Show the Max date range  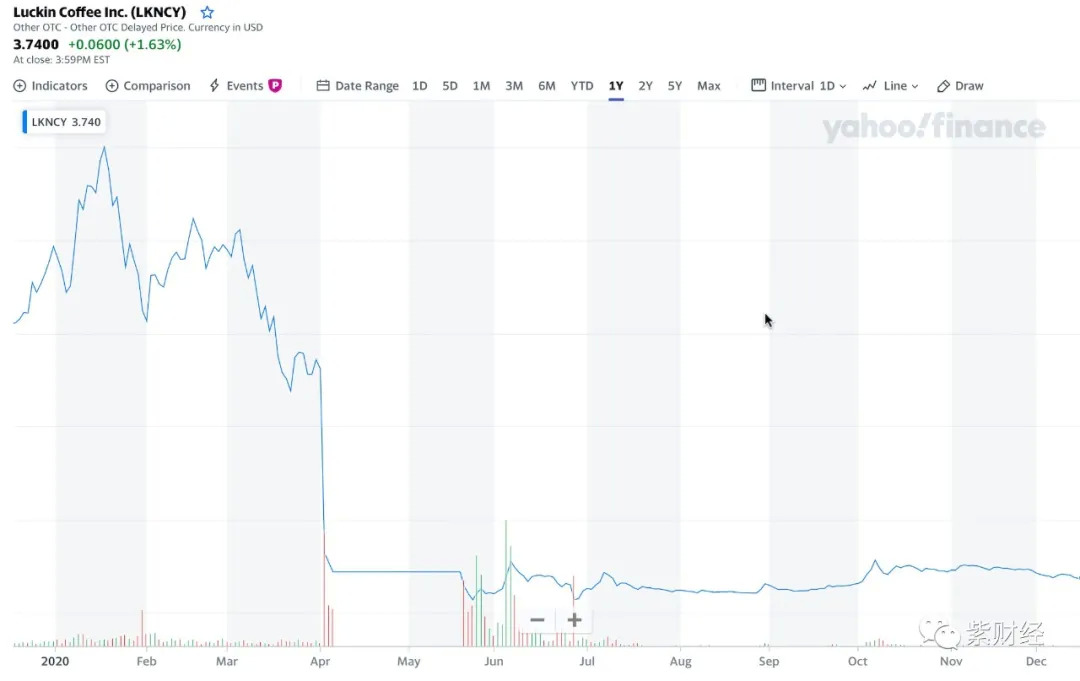[x=709, y=86]
